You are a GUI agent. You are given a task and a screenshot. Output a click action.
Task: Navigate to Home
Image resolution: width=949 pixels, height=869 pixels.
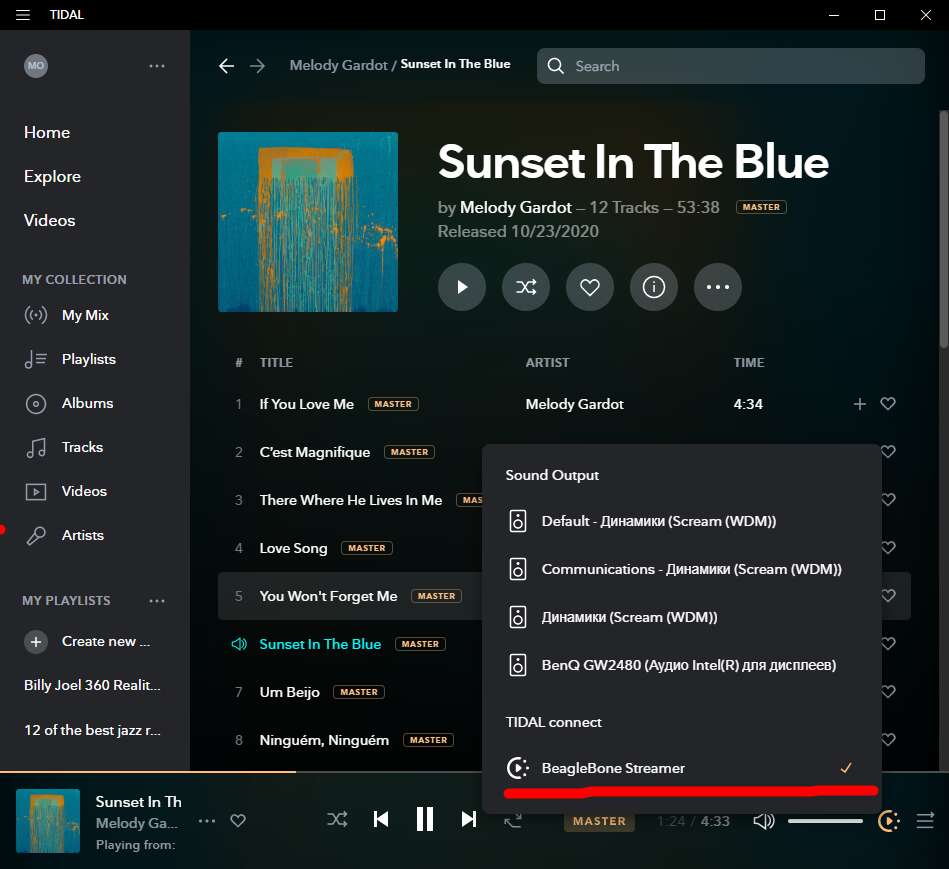[47, 133]
